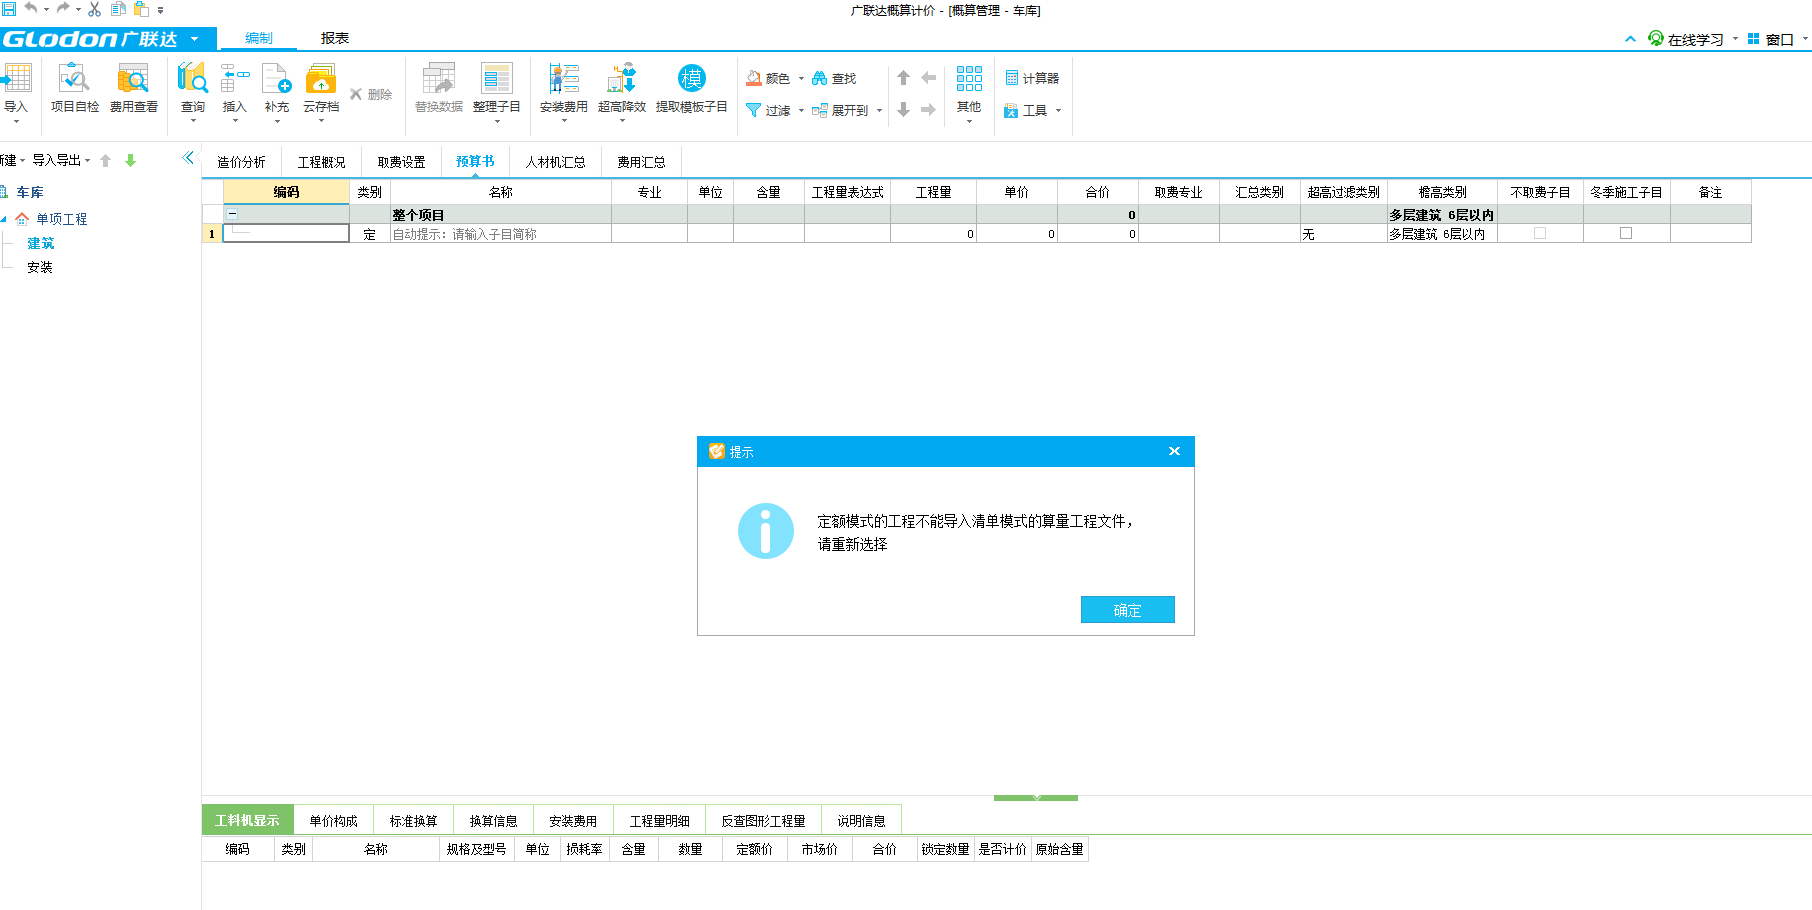Close the 提示 dialog with X
Screen dimensions: 1812x910
[x=1174, y=451]
